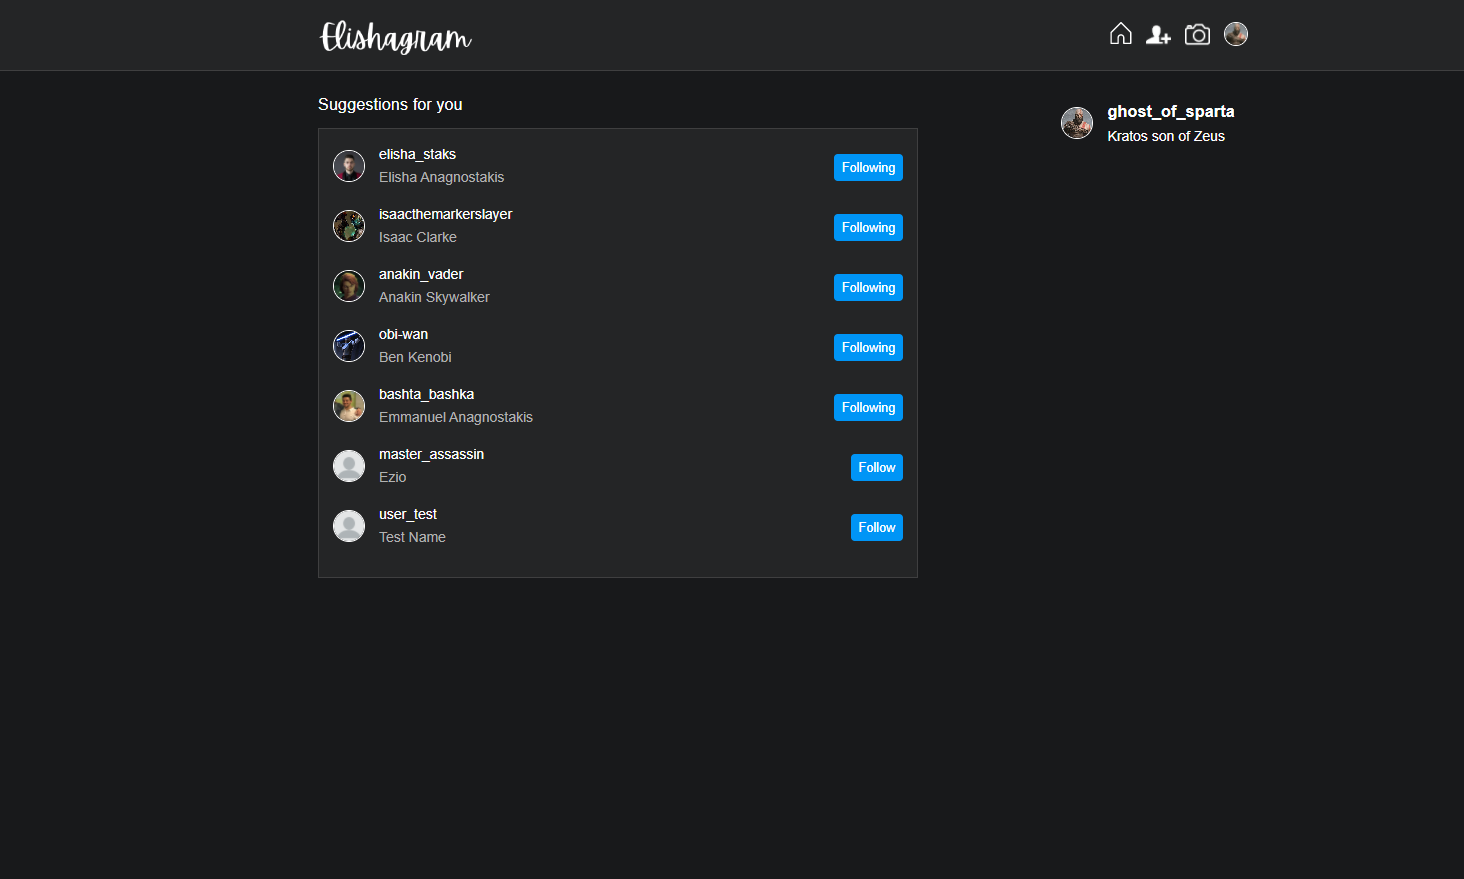
Task: Go to the home feed icon
Action: (x=1121, y=34)
